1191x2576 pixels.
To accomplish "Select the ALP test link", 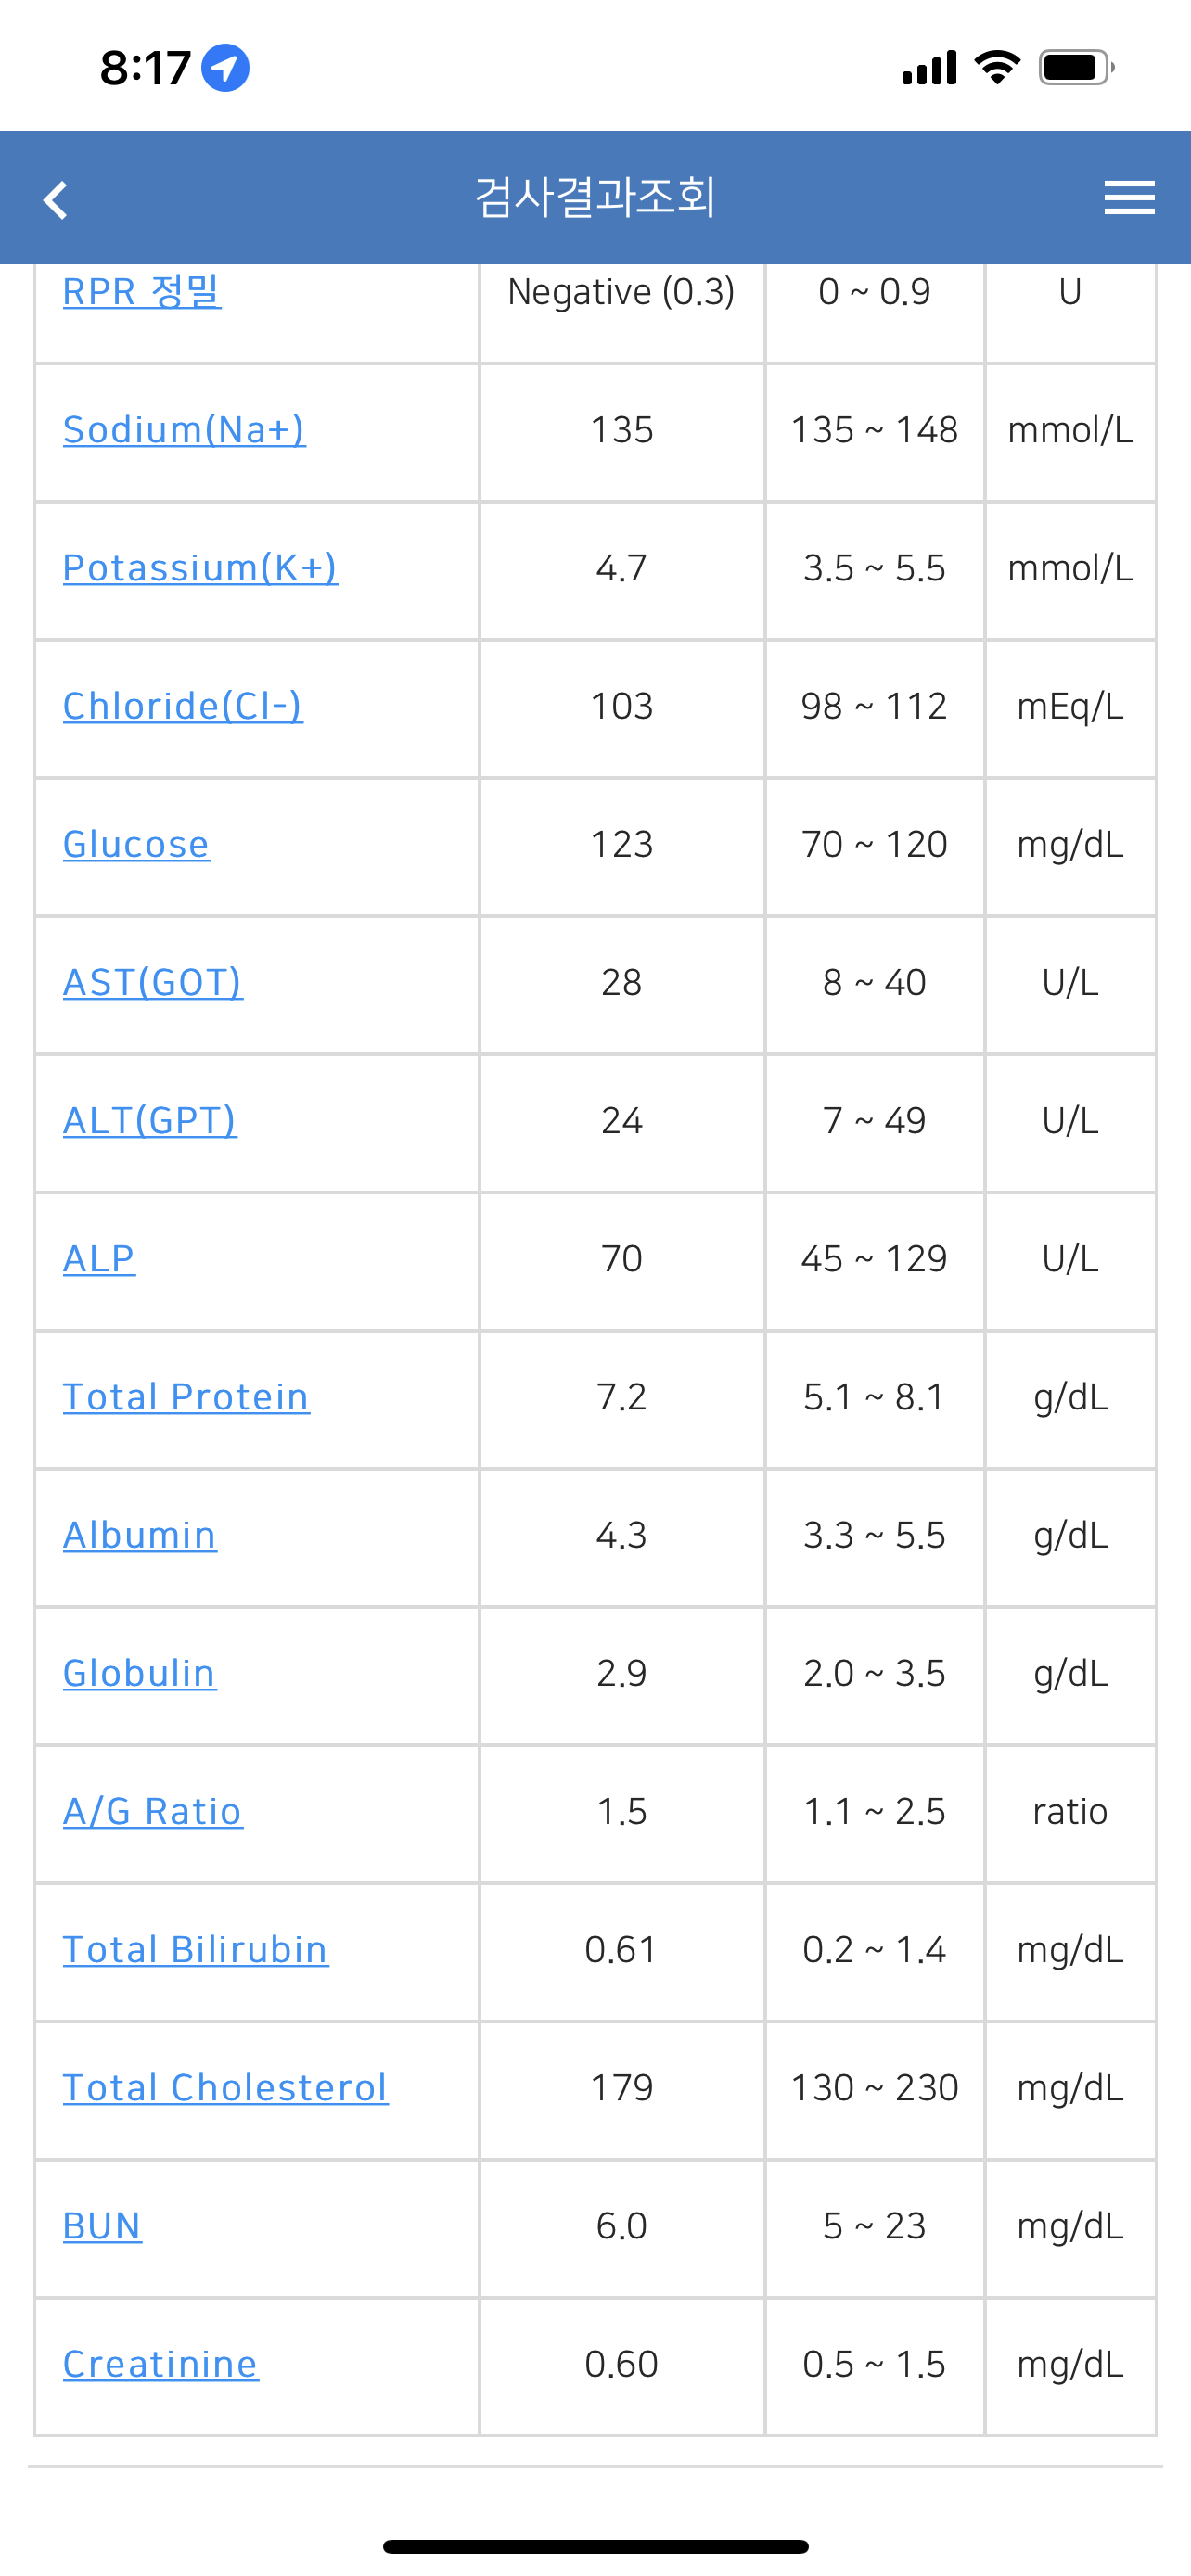I will (x=99, y=1258).
